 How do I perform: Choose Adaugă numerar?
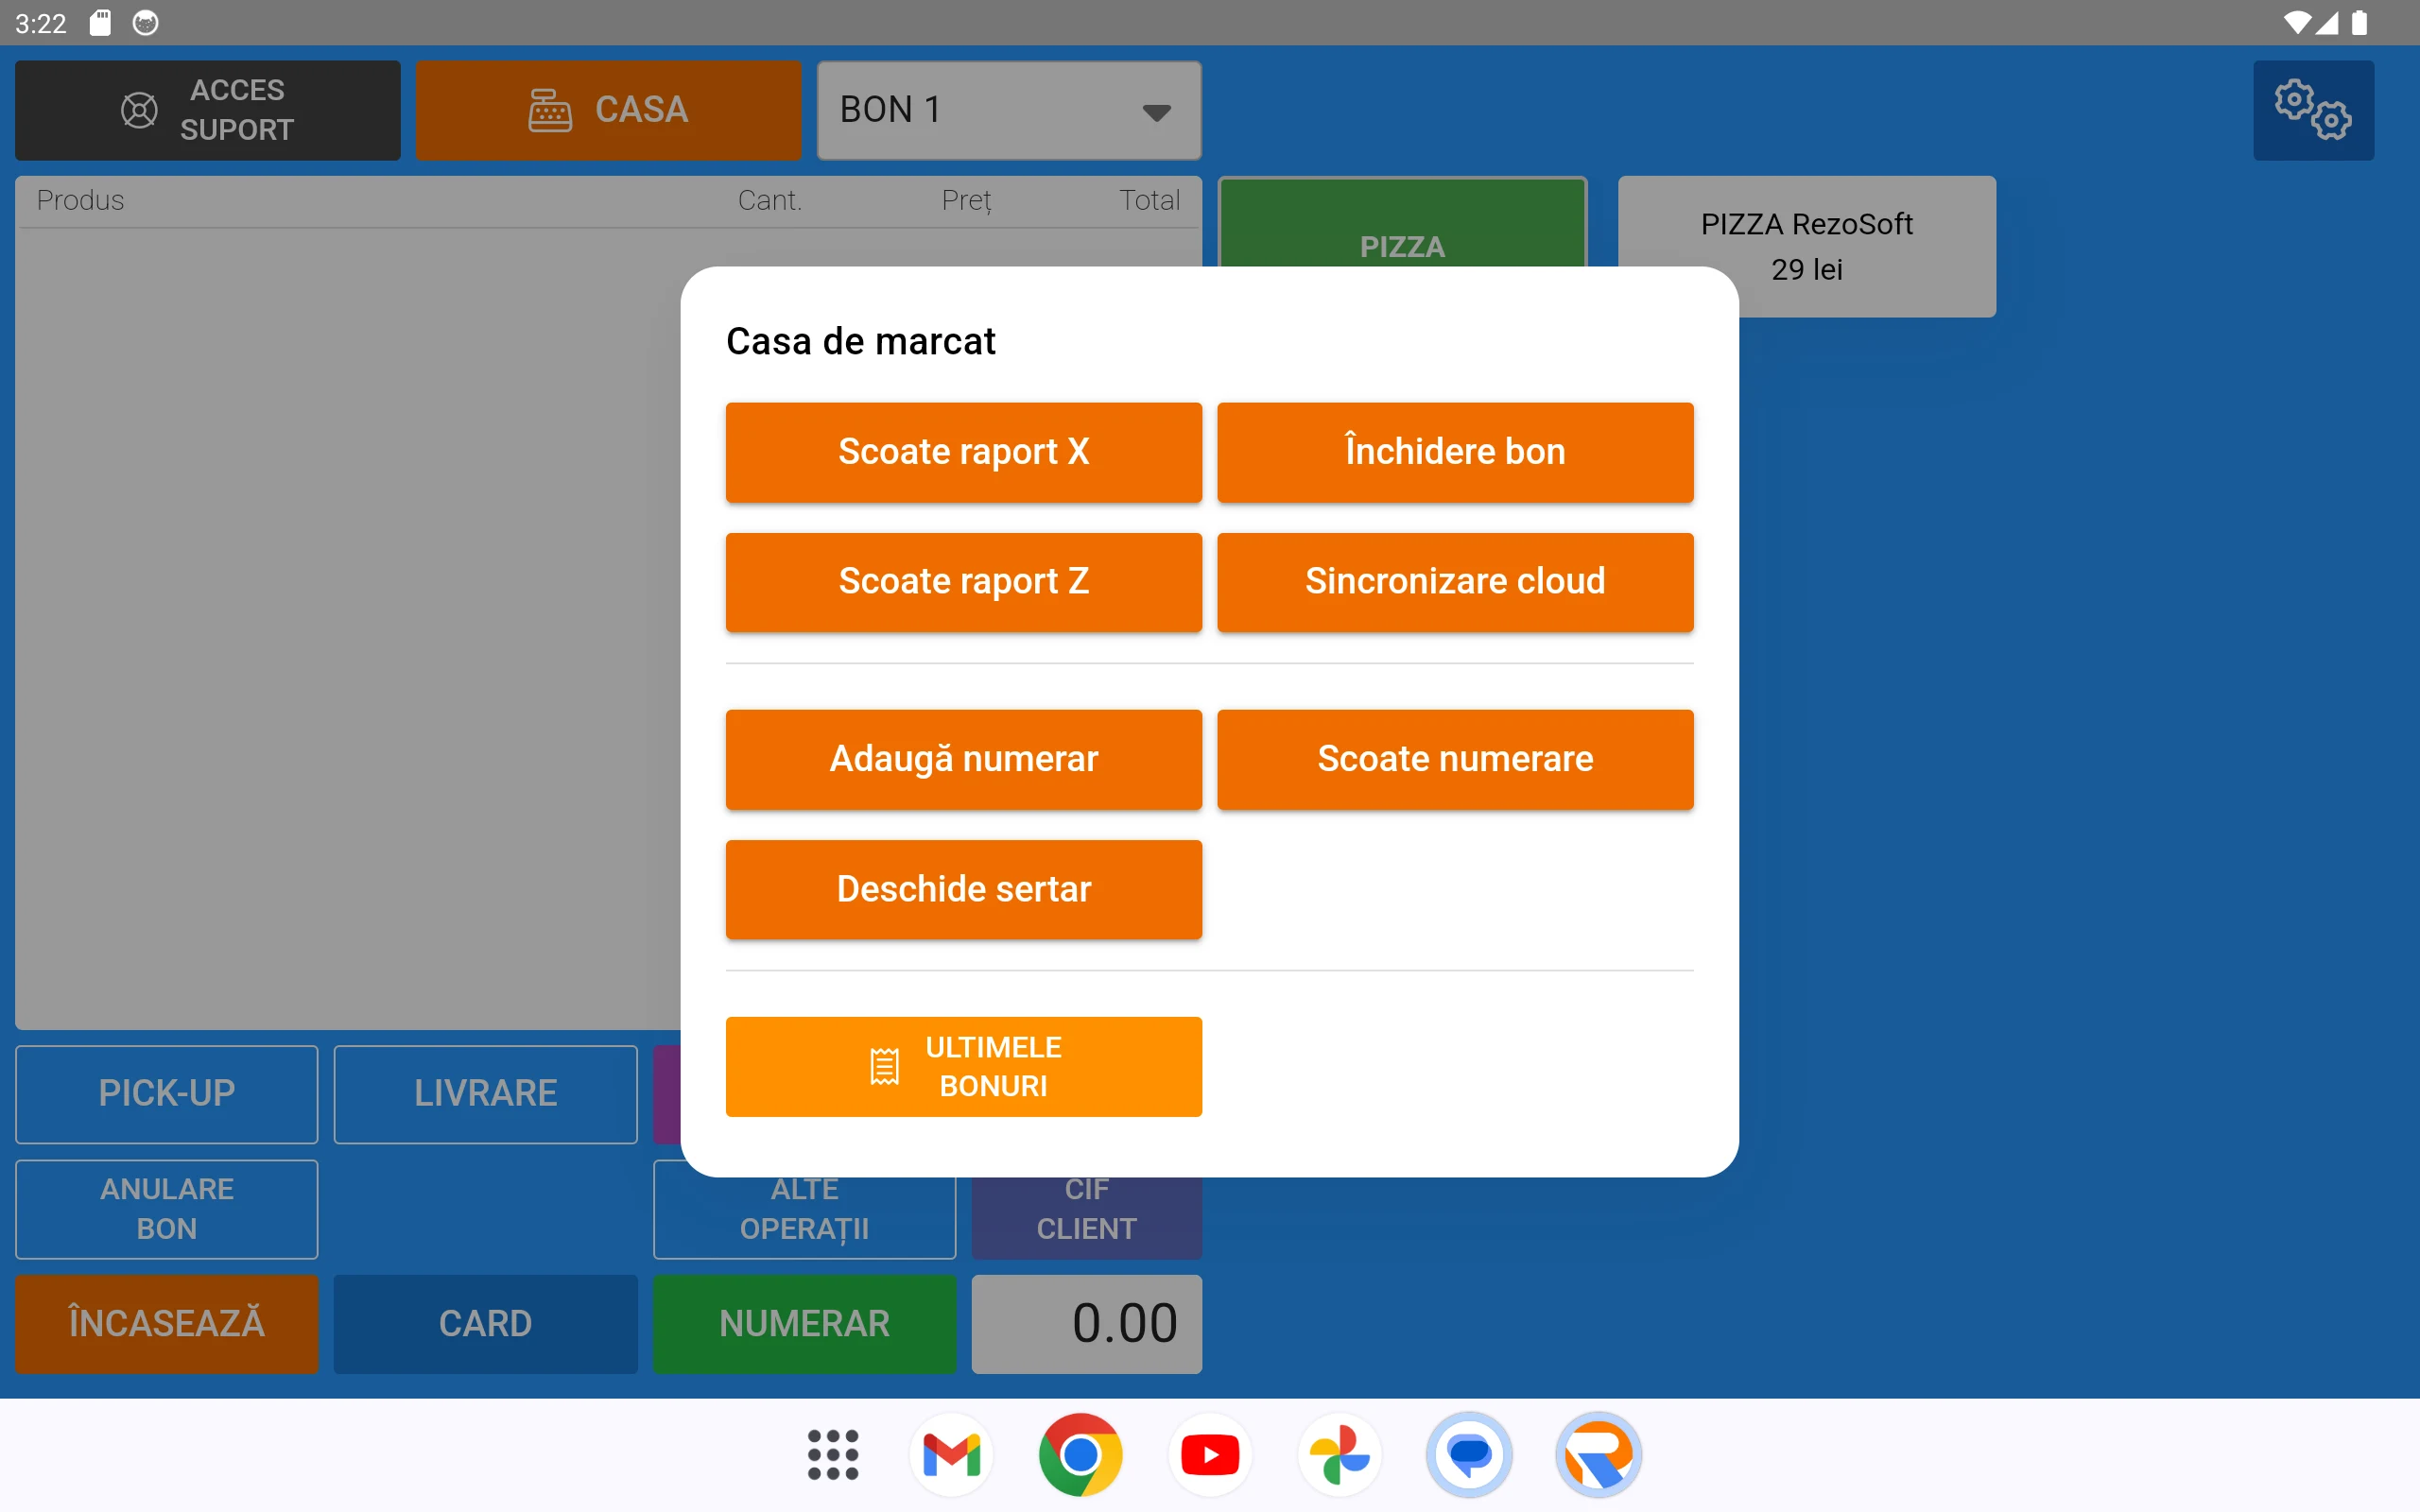[x=964, y=759]
